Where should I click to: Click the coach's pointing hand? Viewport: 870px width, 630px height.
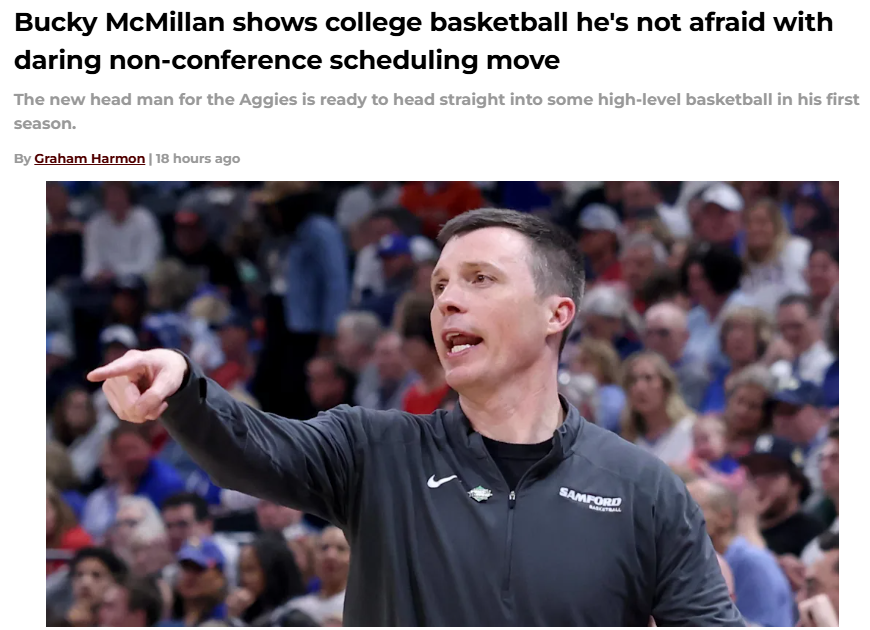139,383
